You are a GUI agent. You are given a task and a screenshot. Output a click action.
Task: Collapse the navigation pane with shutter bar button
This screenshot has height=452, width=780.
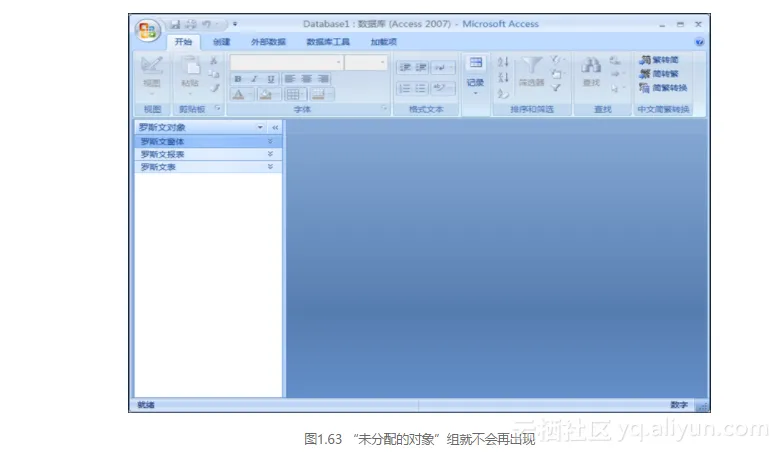[275, 127]
